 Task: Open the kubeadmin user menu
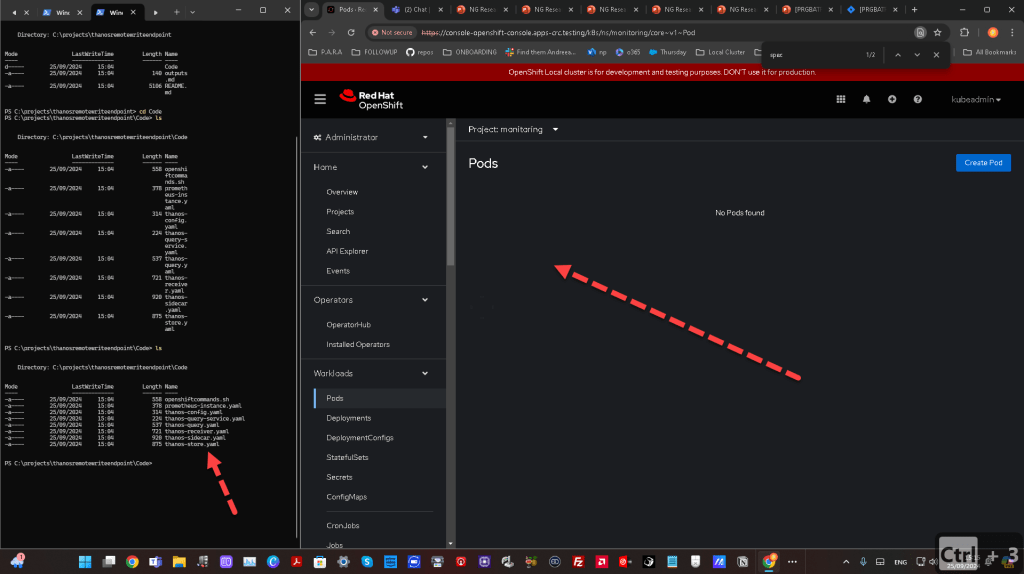[x=976, y=99]
